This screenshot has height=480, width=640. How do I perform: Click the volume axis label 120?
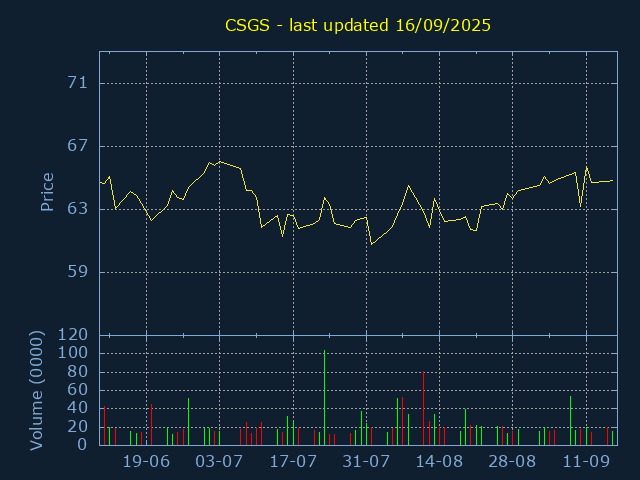click(73, 335)
